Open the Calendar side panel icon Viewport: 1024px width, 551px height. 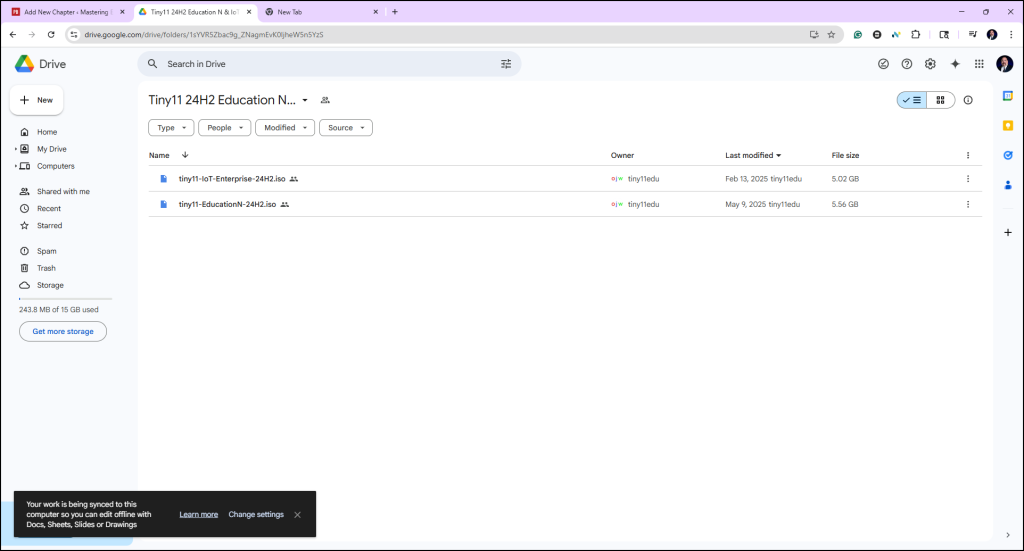tap(1008, 96)
